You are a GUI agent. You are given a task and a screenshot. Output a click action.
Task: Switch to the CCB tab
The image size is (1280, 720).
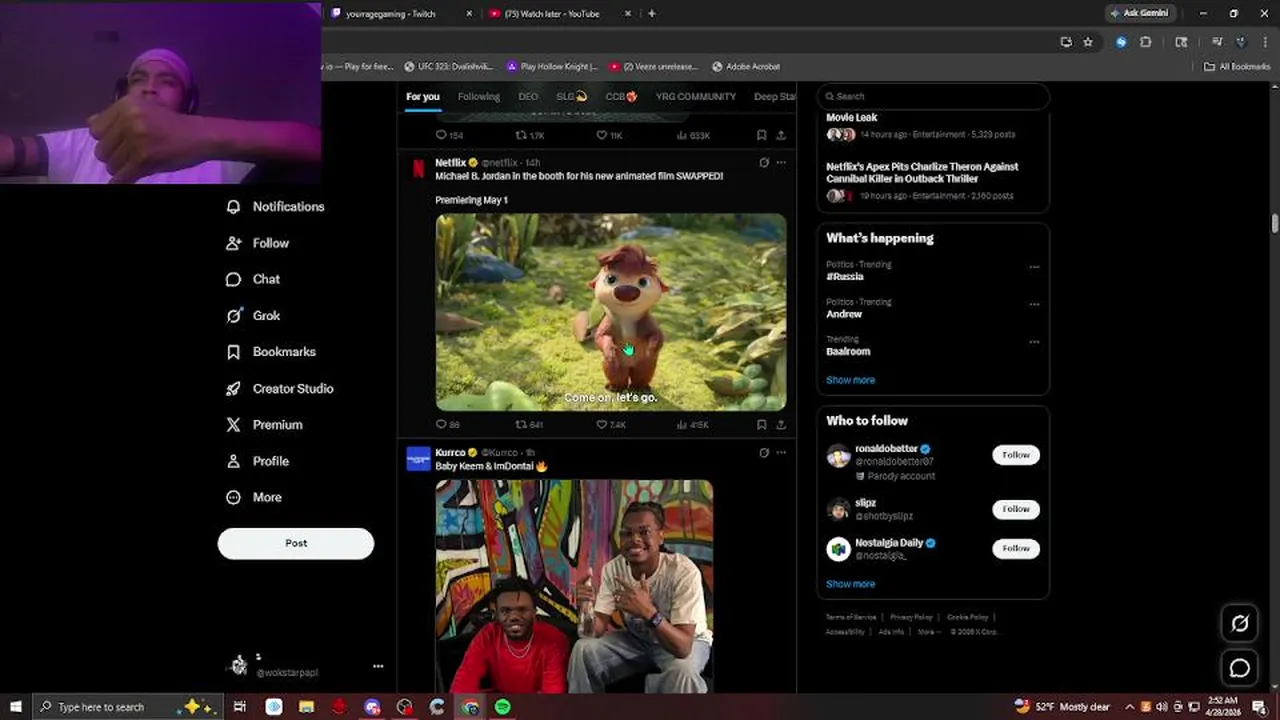click(621, 96)
